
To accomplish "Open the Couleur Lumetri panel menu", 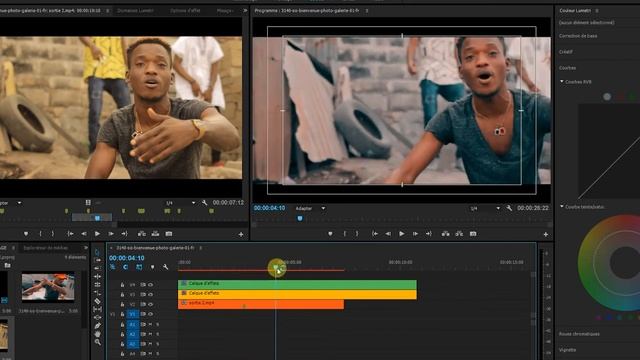I will (597, 11).
